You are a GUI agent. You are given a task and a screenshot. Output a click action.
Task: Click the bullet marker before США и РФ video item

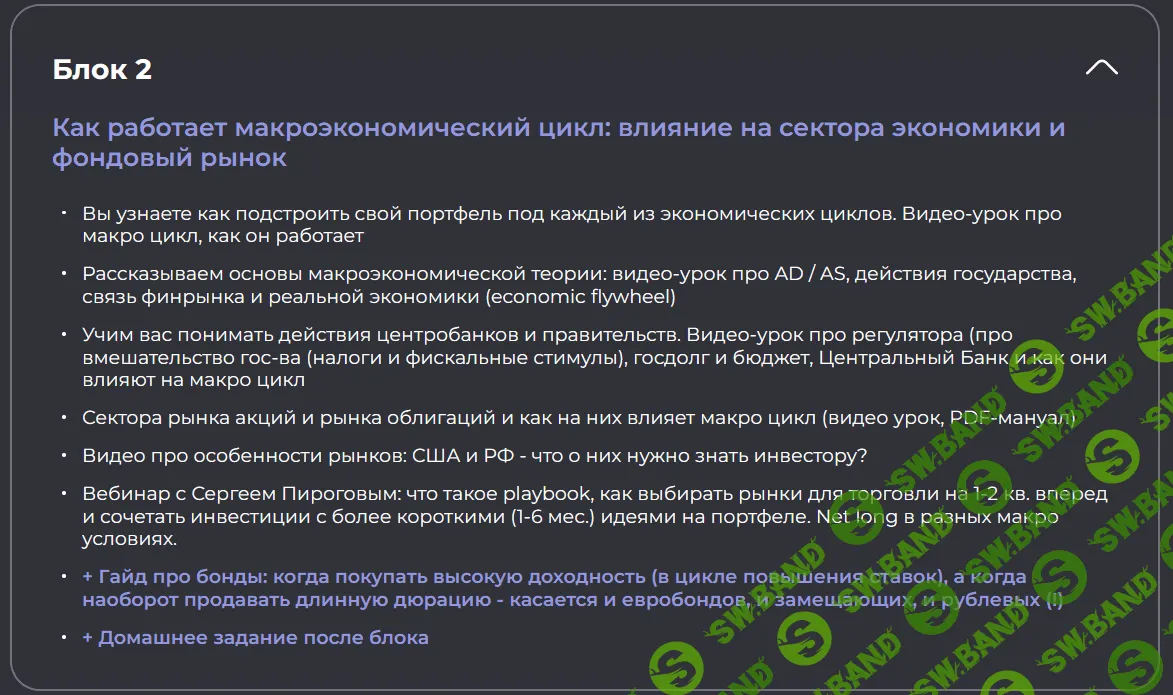(64, 454)
